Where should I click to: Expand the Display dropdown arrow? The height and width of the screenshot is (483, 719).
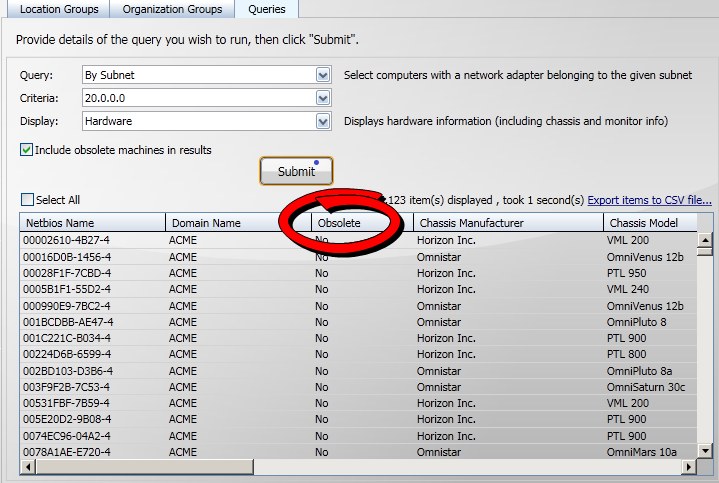tap(322, 121)
